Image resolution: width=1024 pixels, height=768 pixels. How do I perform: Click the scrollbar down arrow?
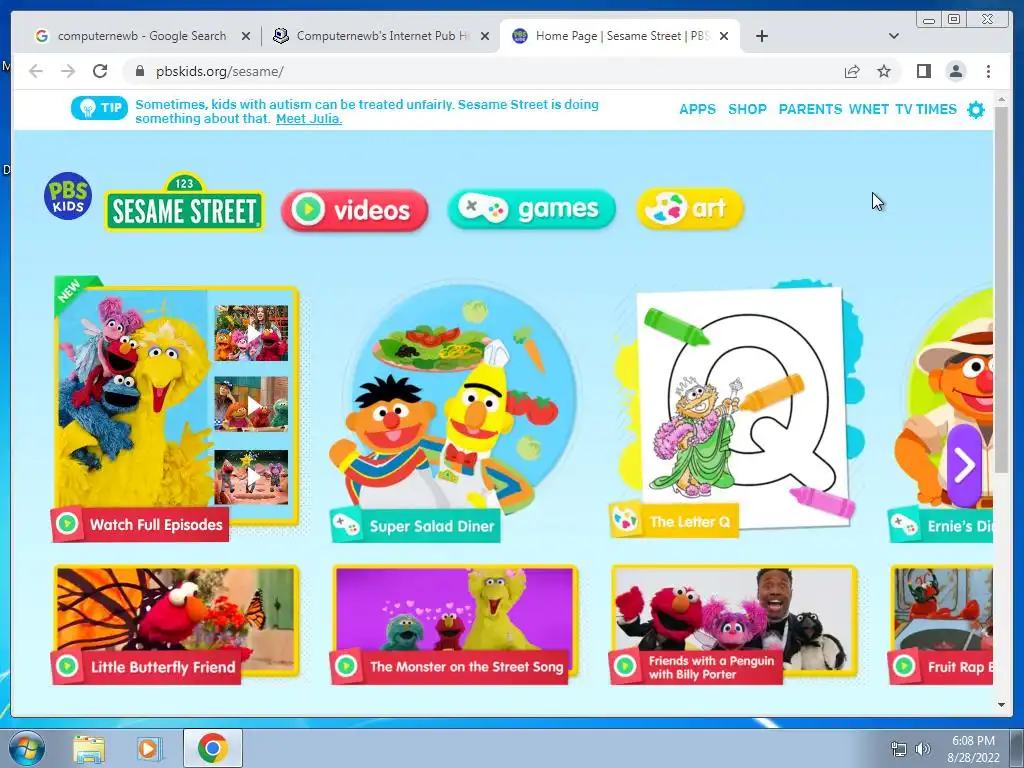(x=1002, y=705)
